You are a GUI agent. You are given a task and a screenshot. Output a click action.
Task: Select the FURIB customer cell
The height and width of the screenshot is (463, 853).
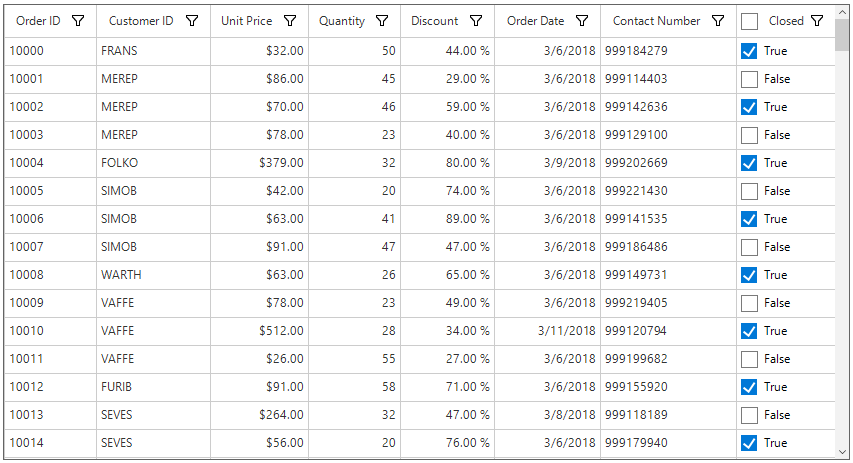tap(153, 387)
